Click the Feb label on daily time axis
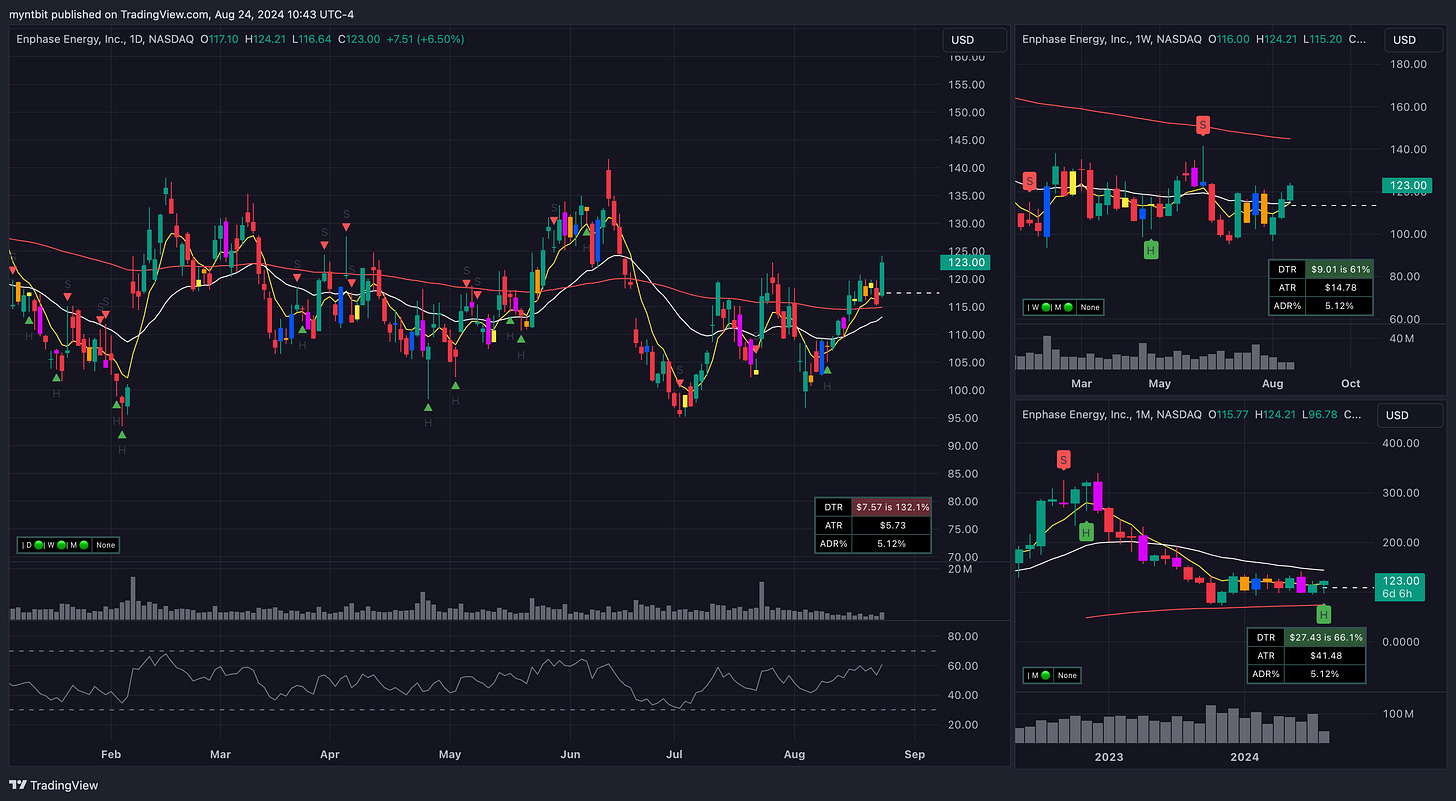 [x=111, y=756]
